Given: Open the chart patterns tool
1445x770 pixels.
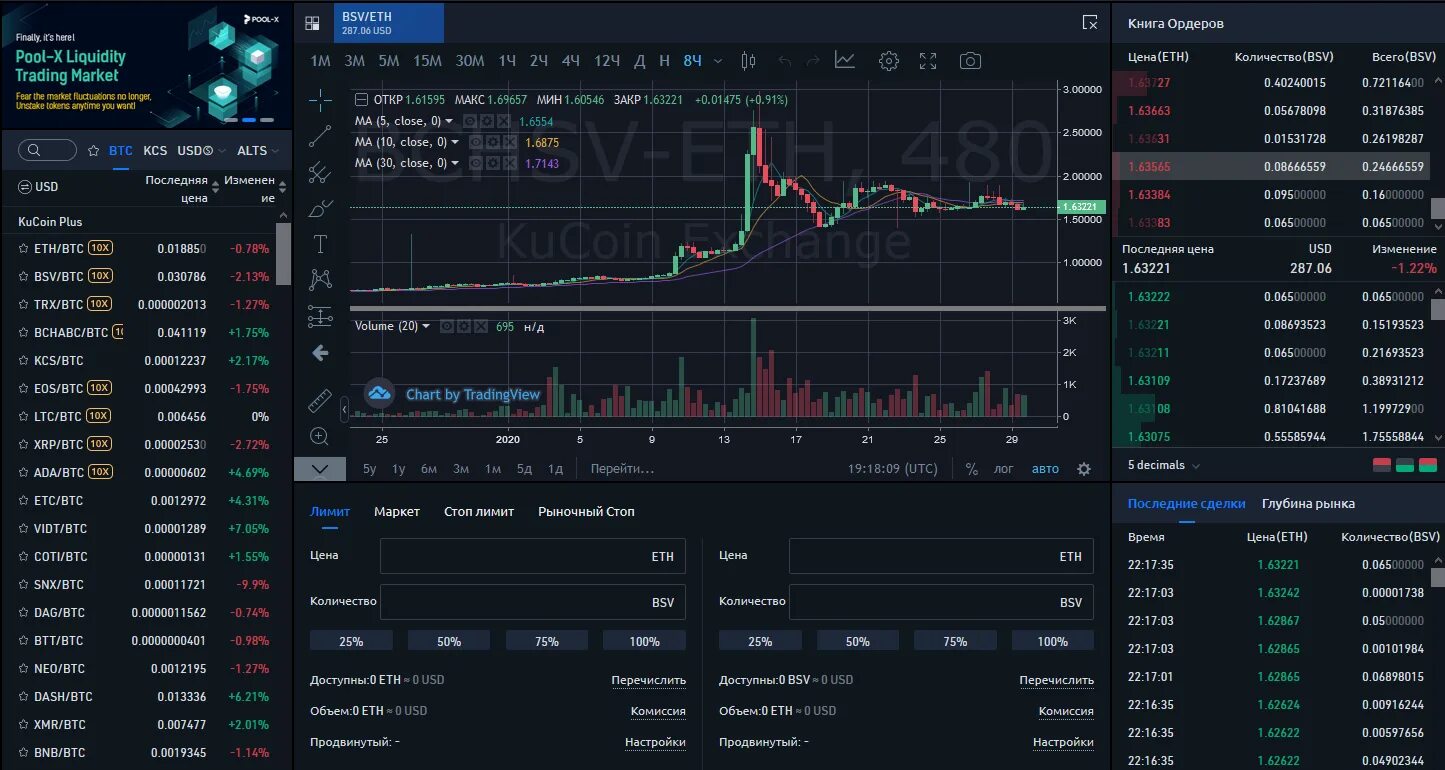Looking at the screenshot, I should [x=320, y=280].
